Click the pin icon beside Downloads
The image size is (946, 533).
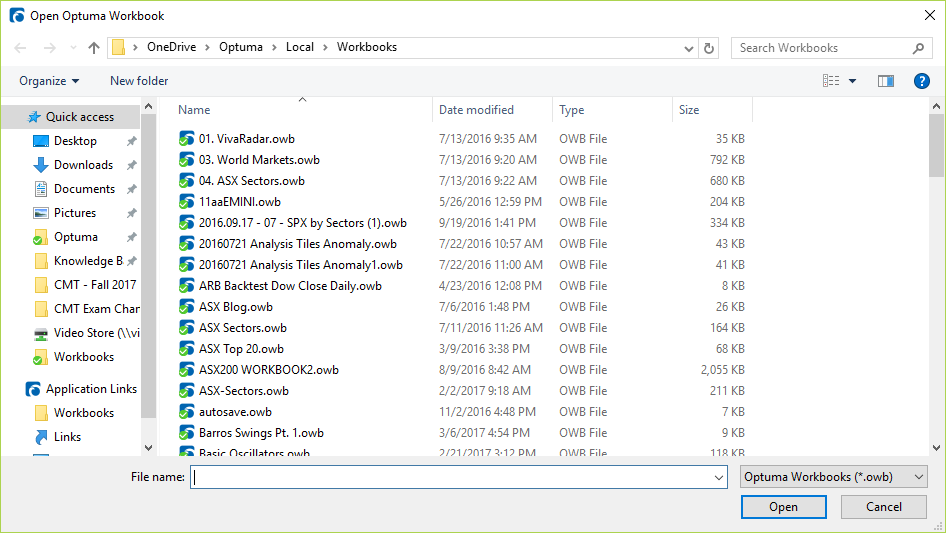tap(131, 165)
